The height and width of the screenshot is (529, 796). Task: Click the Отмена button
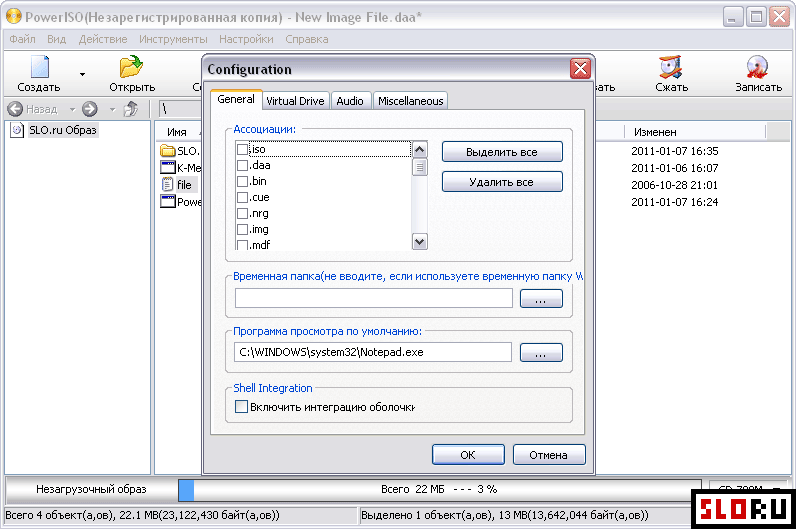549,454
